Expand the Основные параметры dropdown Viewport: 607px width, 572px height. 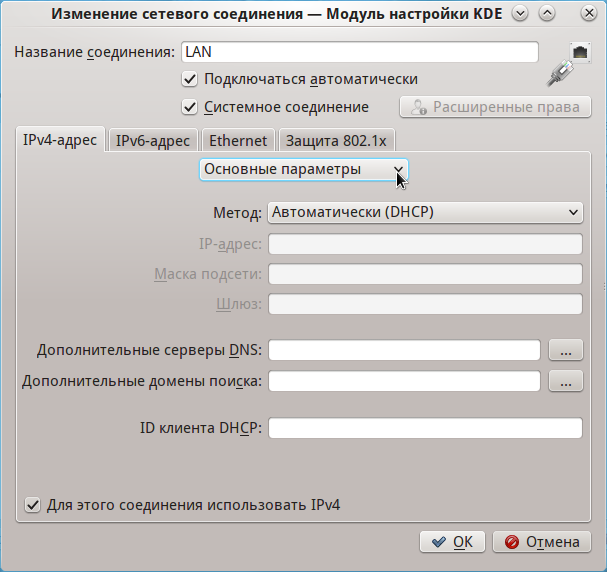click(303, 170)
